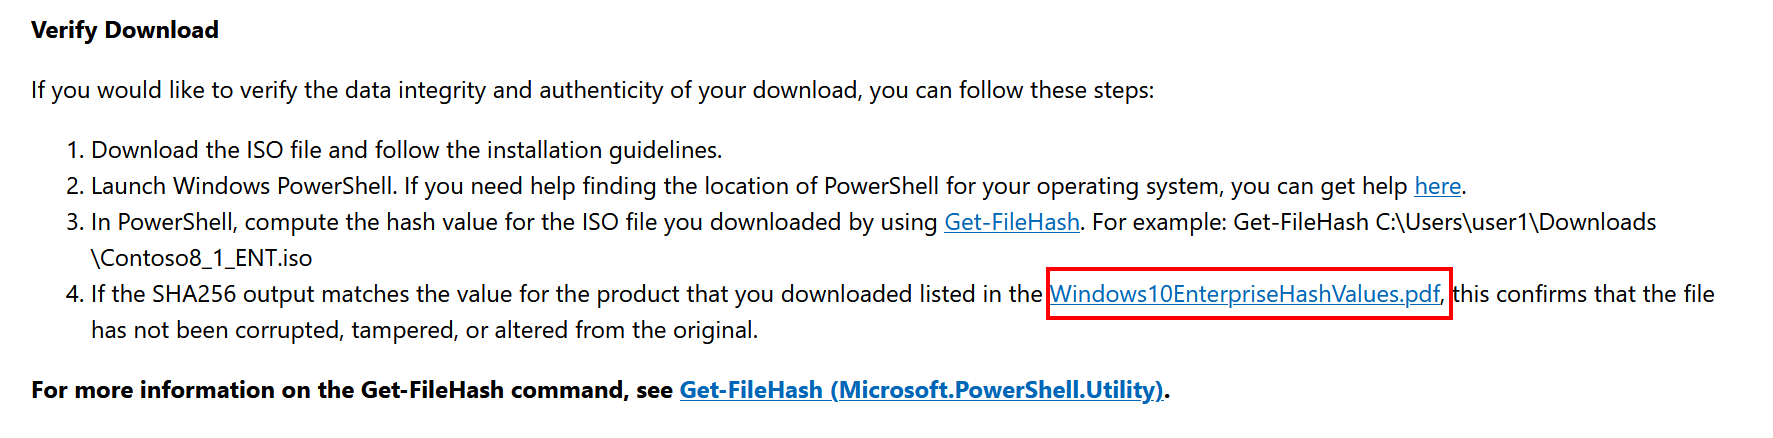Click the "\Contoso8_1_ENT.iso" example filename
This screenshot has height=438, width=1773.
201,259
